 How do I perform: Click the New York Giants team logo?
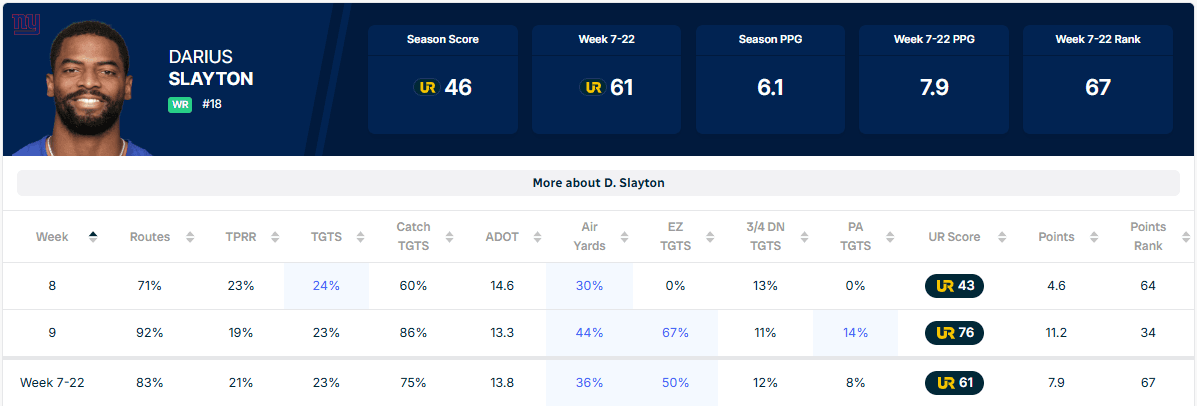click(24, 24)
